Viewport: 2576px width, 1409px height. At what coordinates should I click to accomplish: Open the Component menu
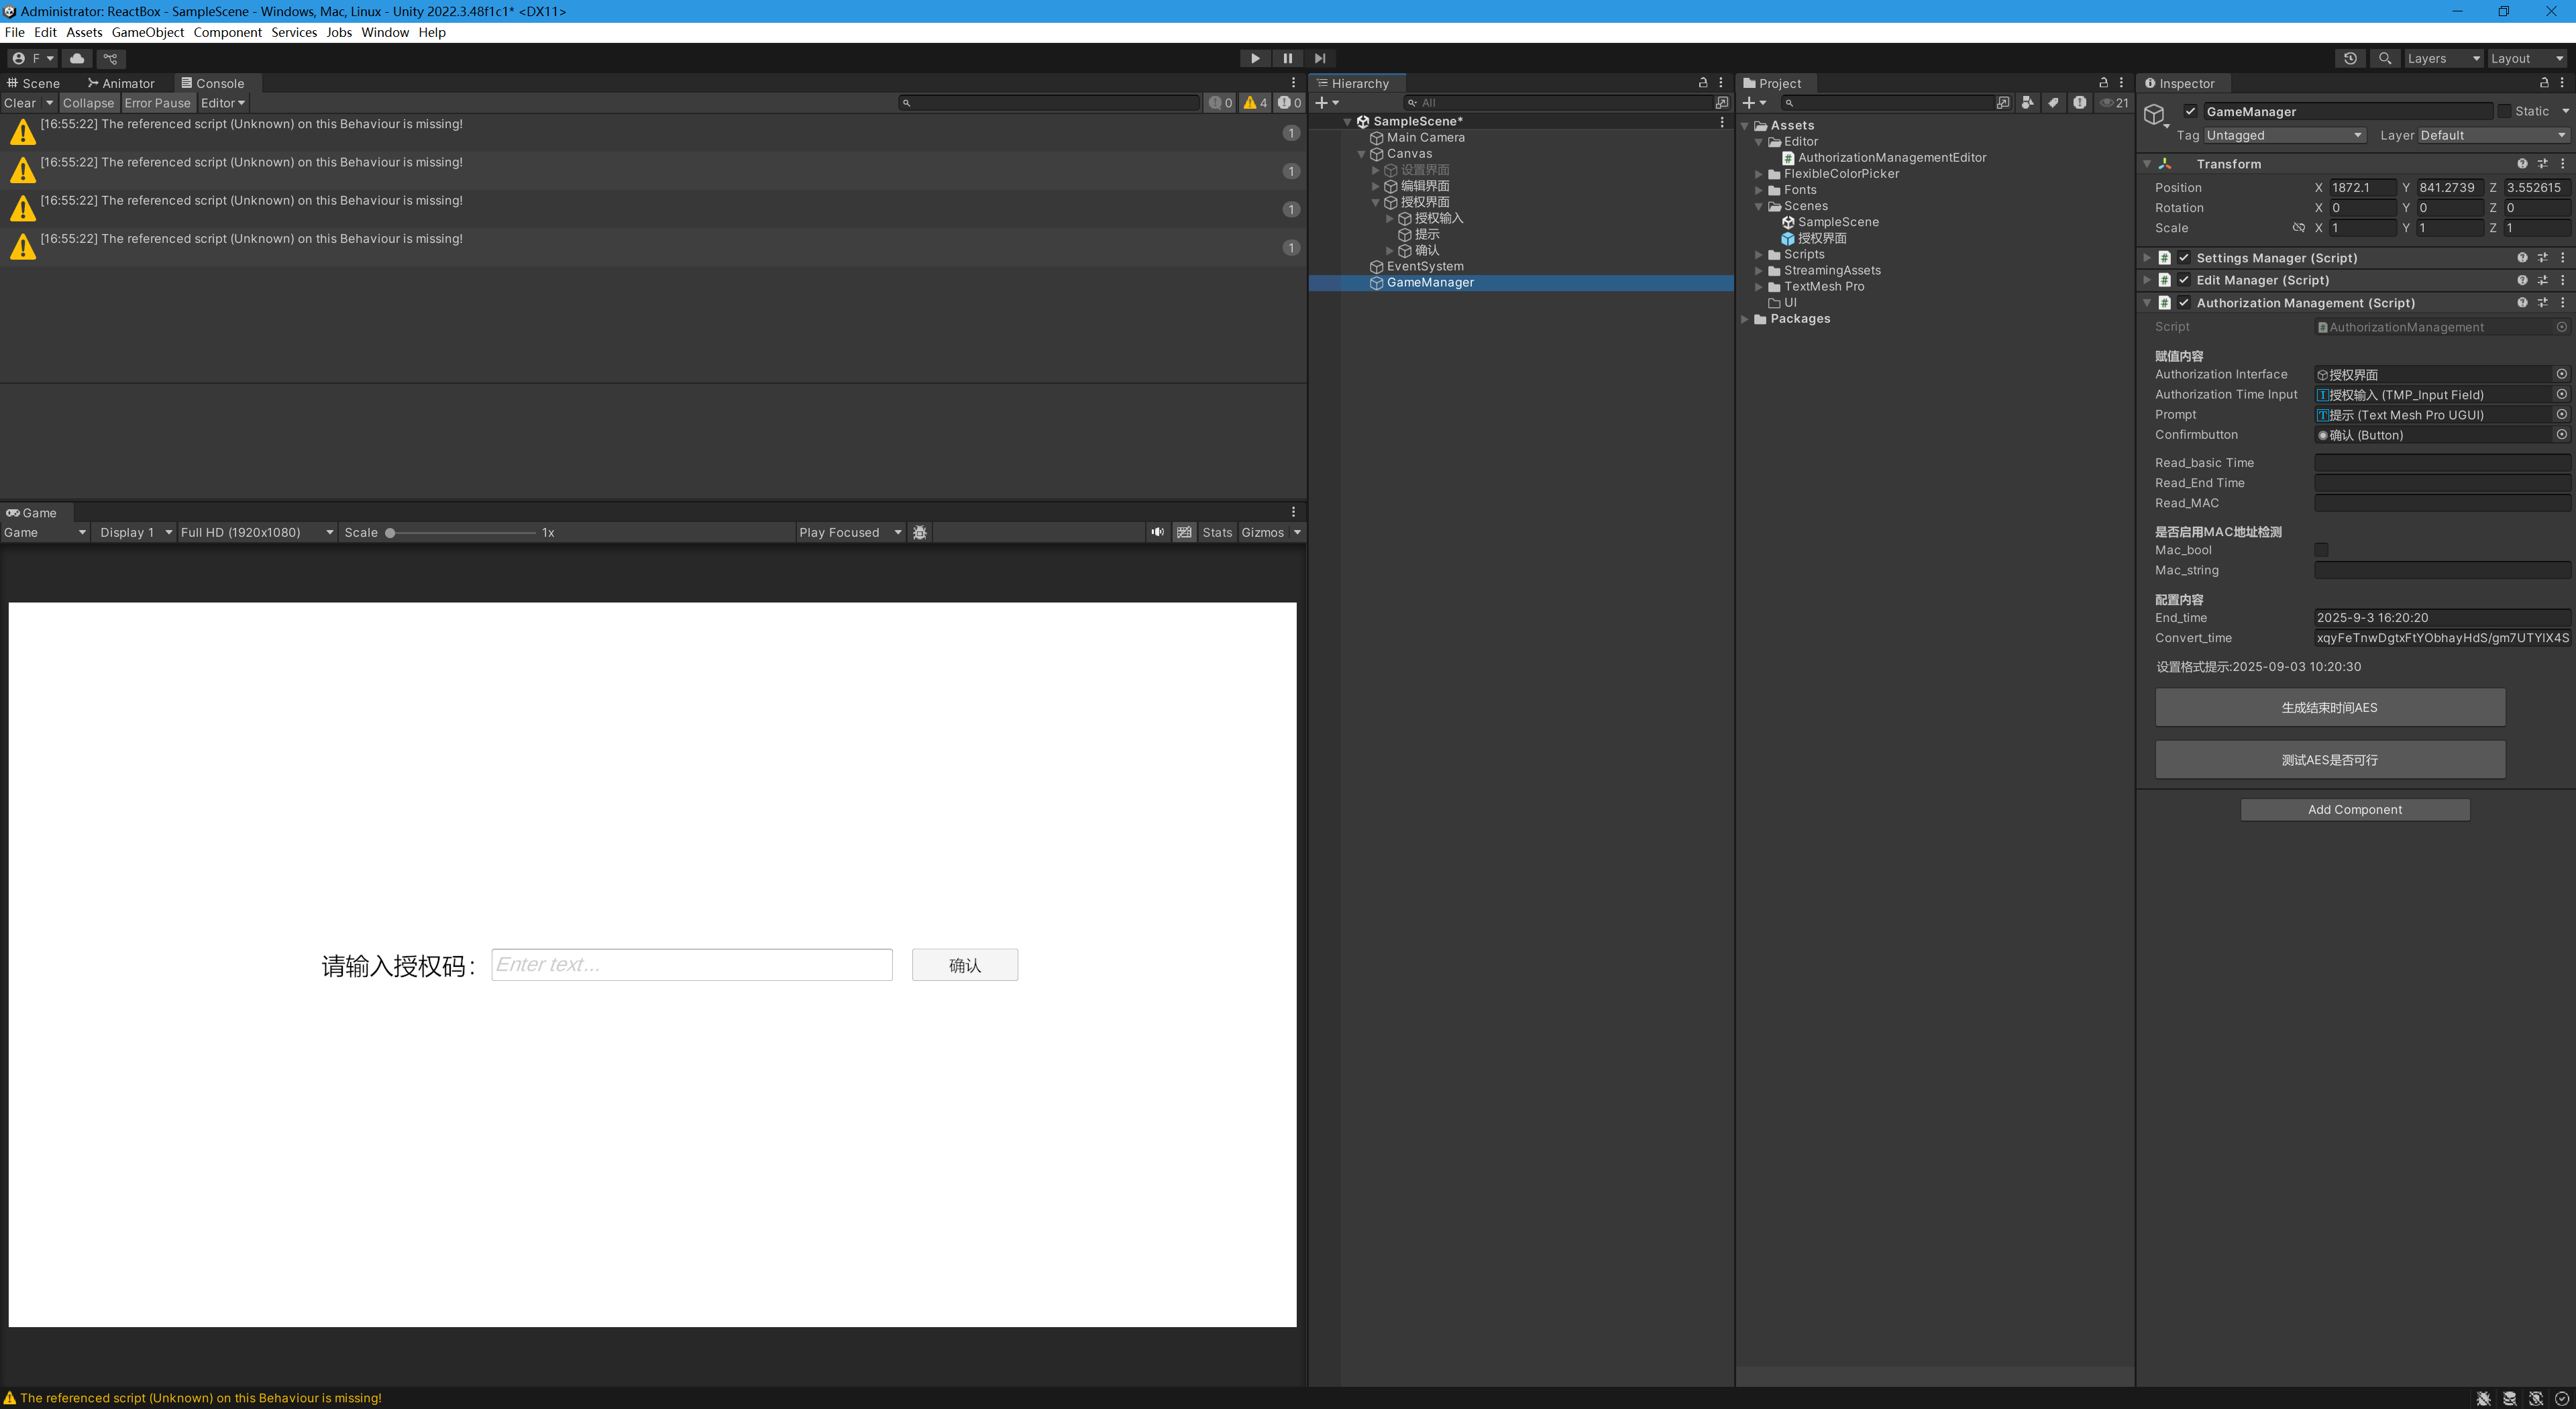click(x=228, y=32)
